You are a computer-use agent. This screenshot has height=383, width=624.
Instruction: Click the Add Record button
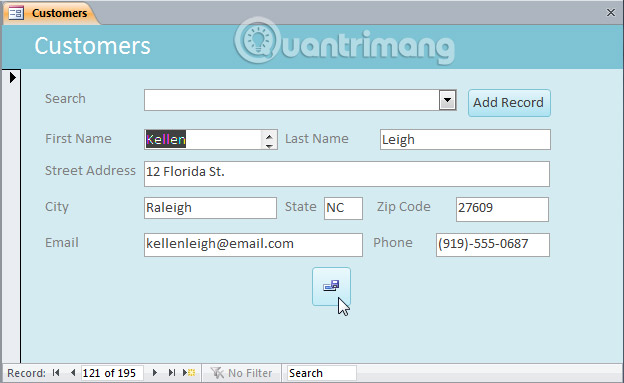point(509,103)
